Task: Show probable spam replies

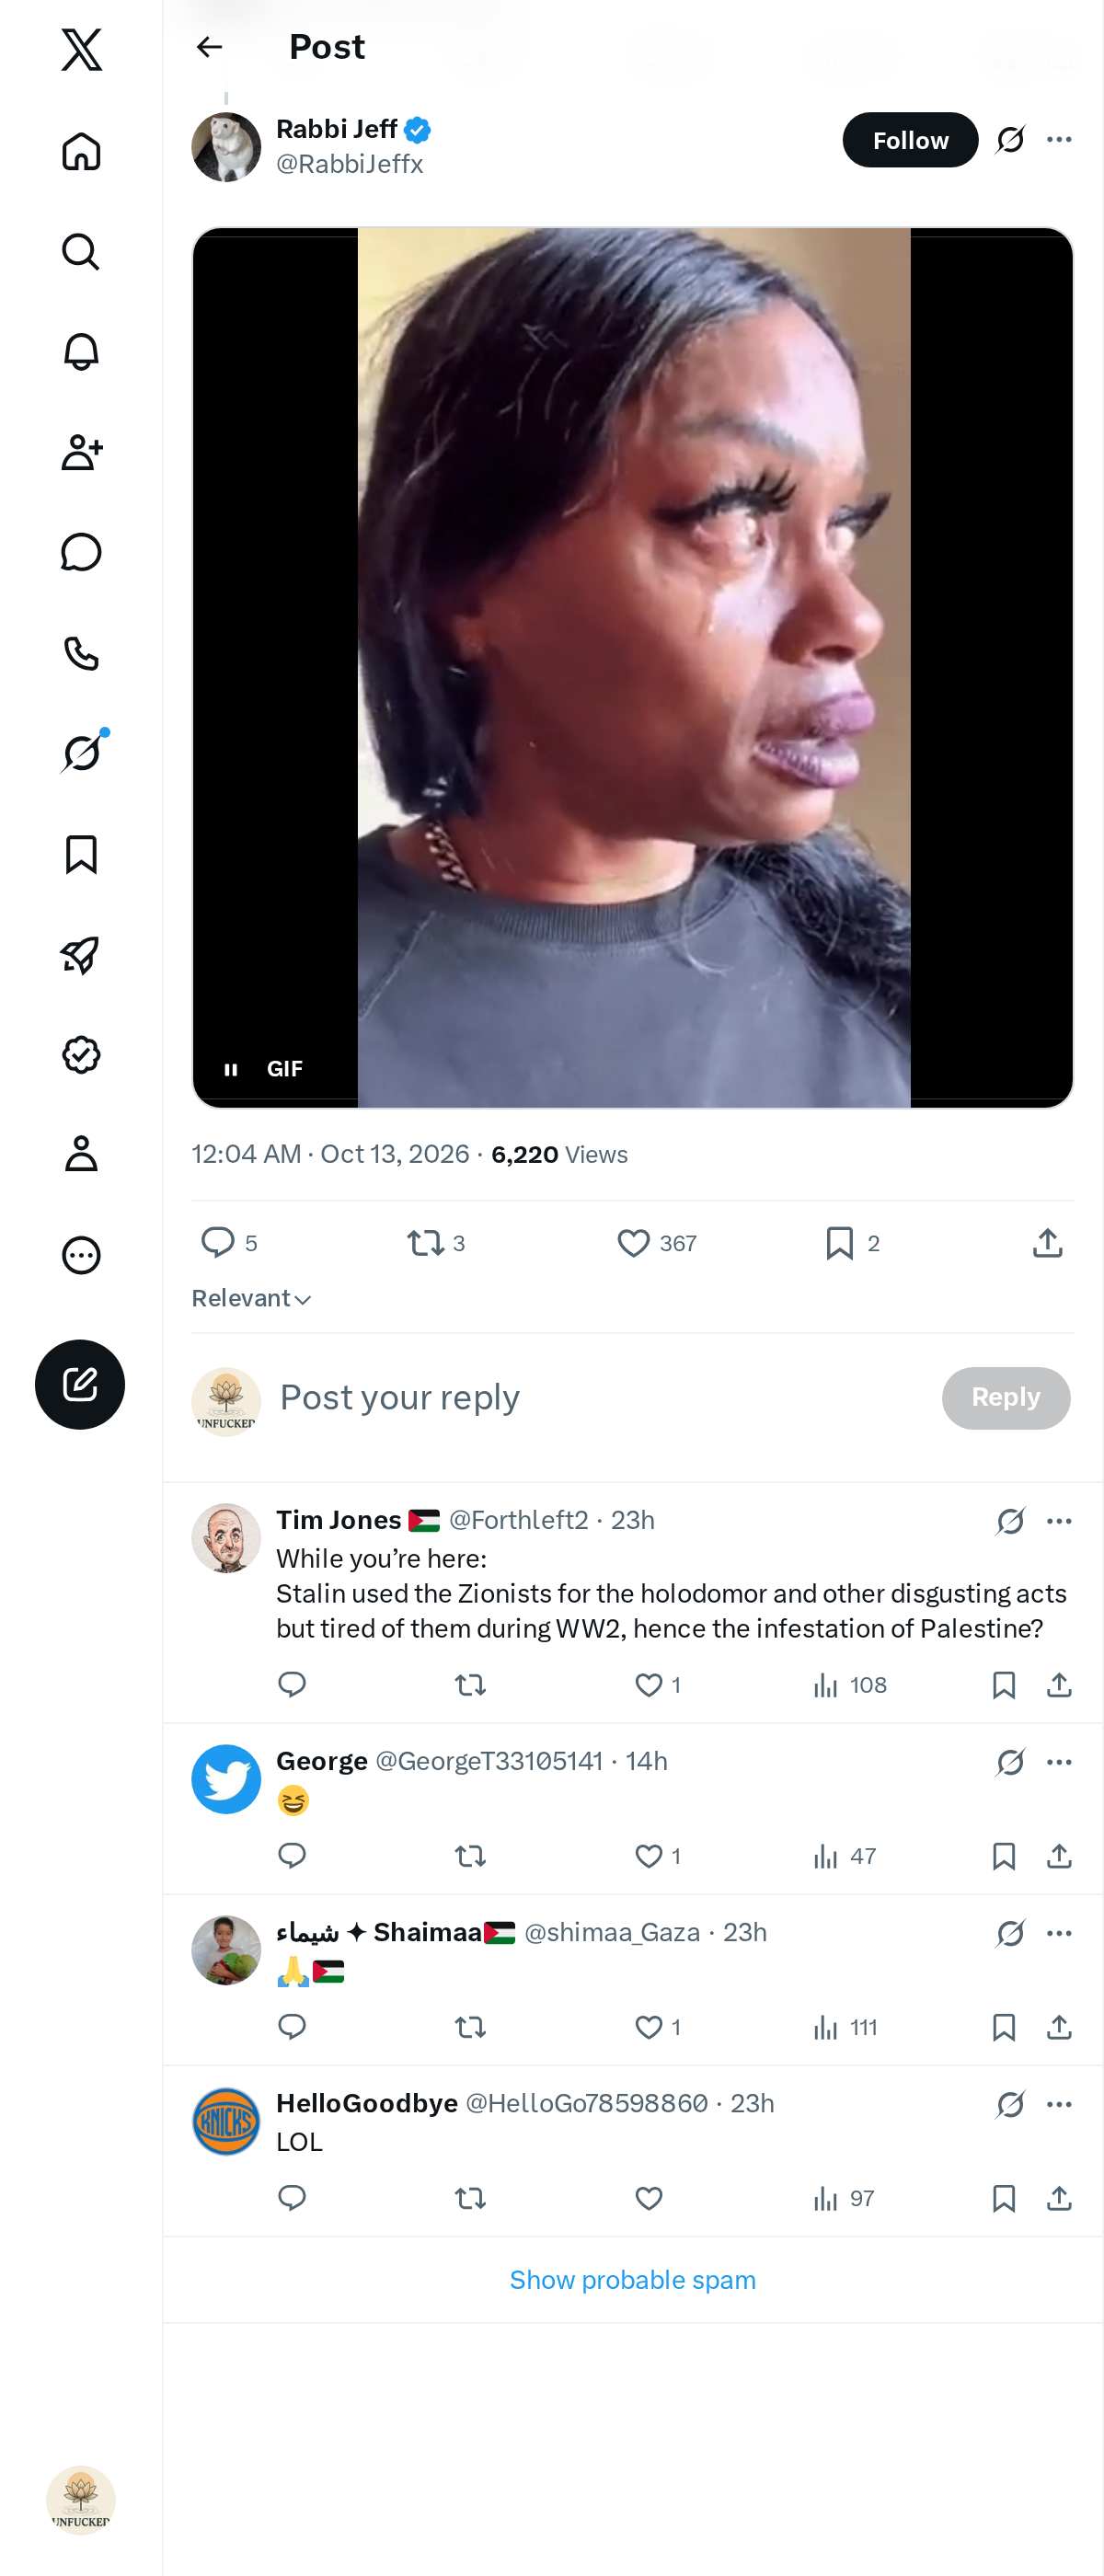Action: pyautogui.click(x=633, y=2280)
